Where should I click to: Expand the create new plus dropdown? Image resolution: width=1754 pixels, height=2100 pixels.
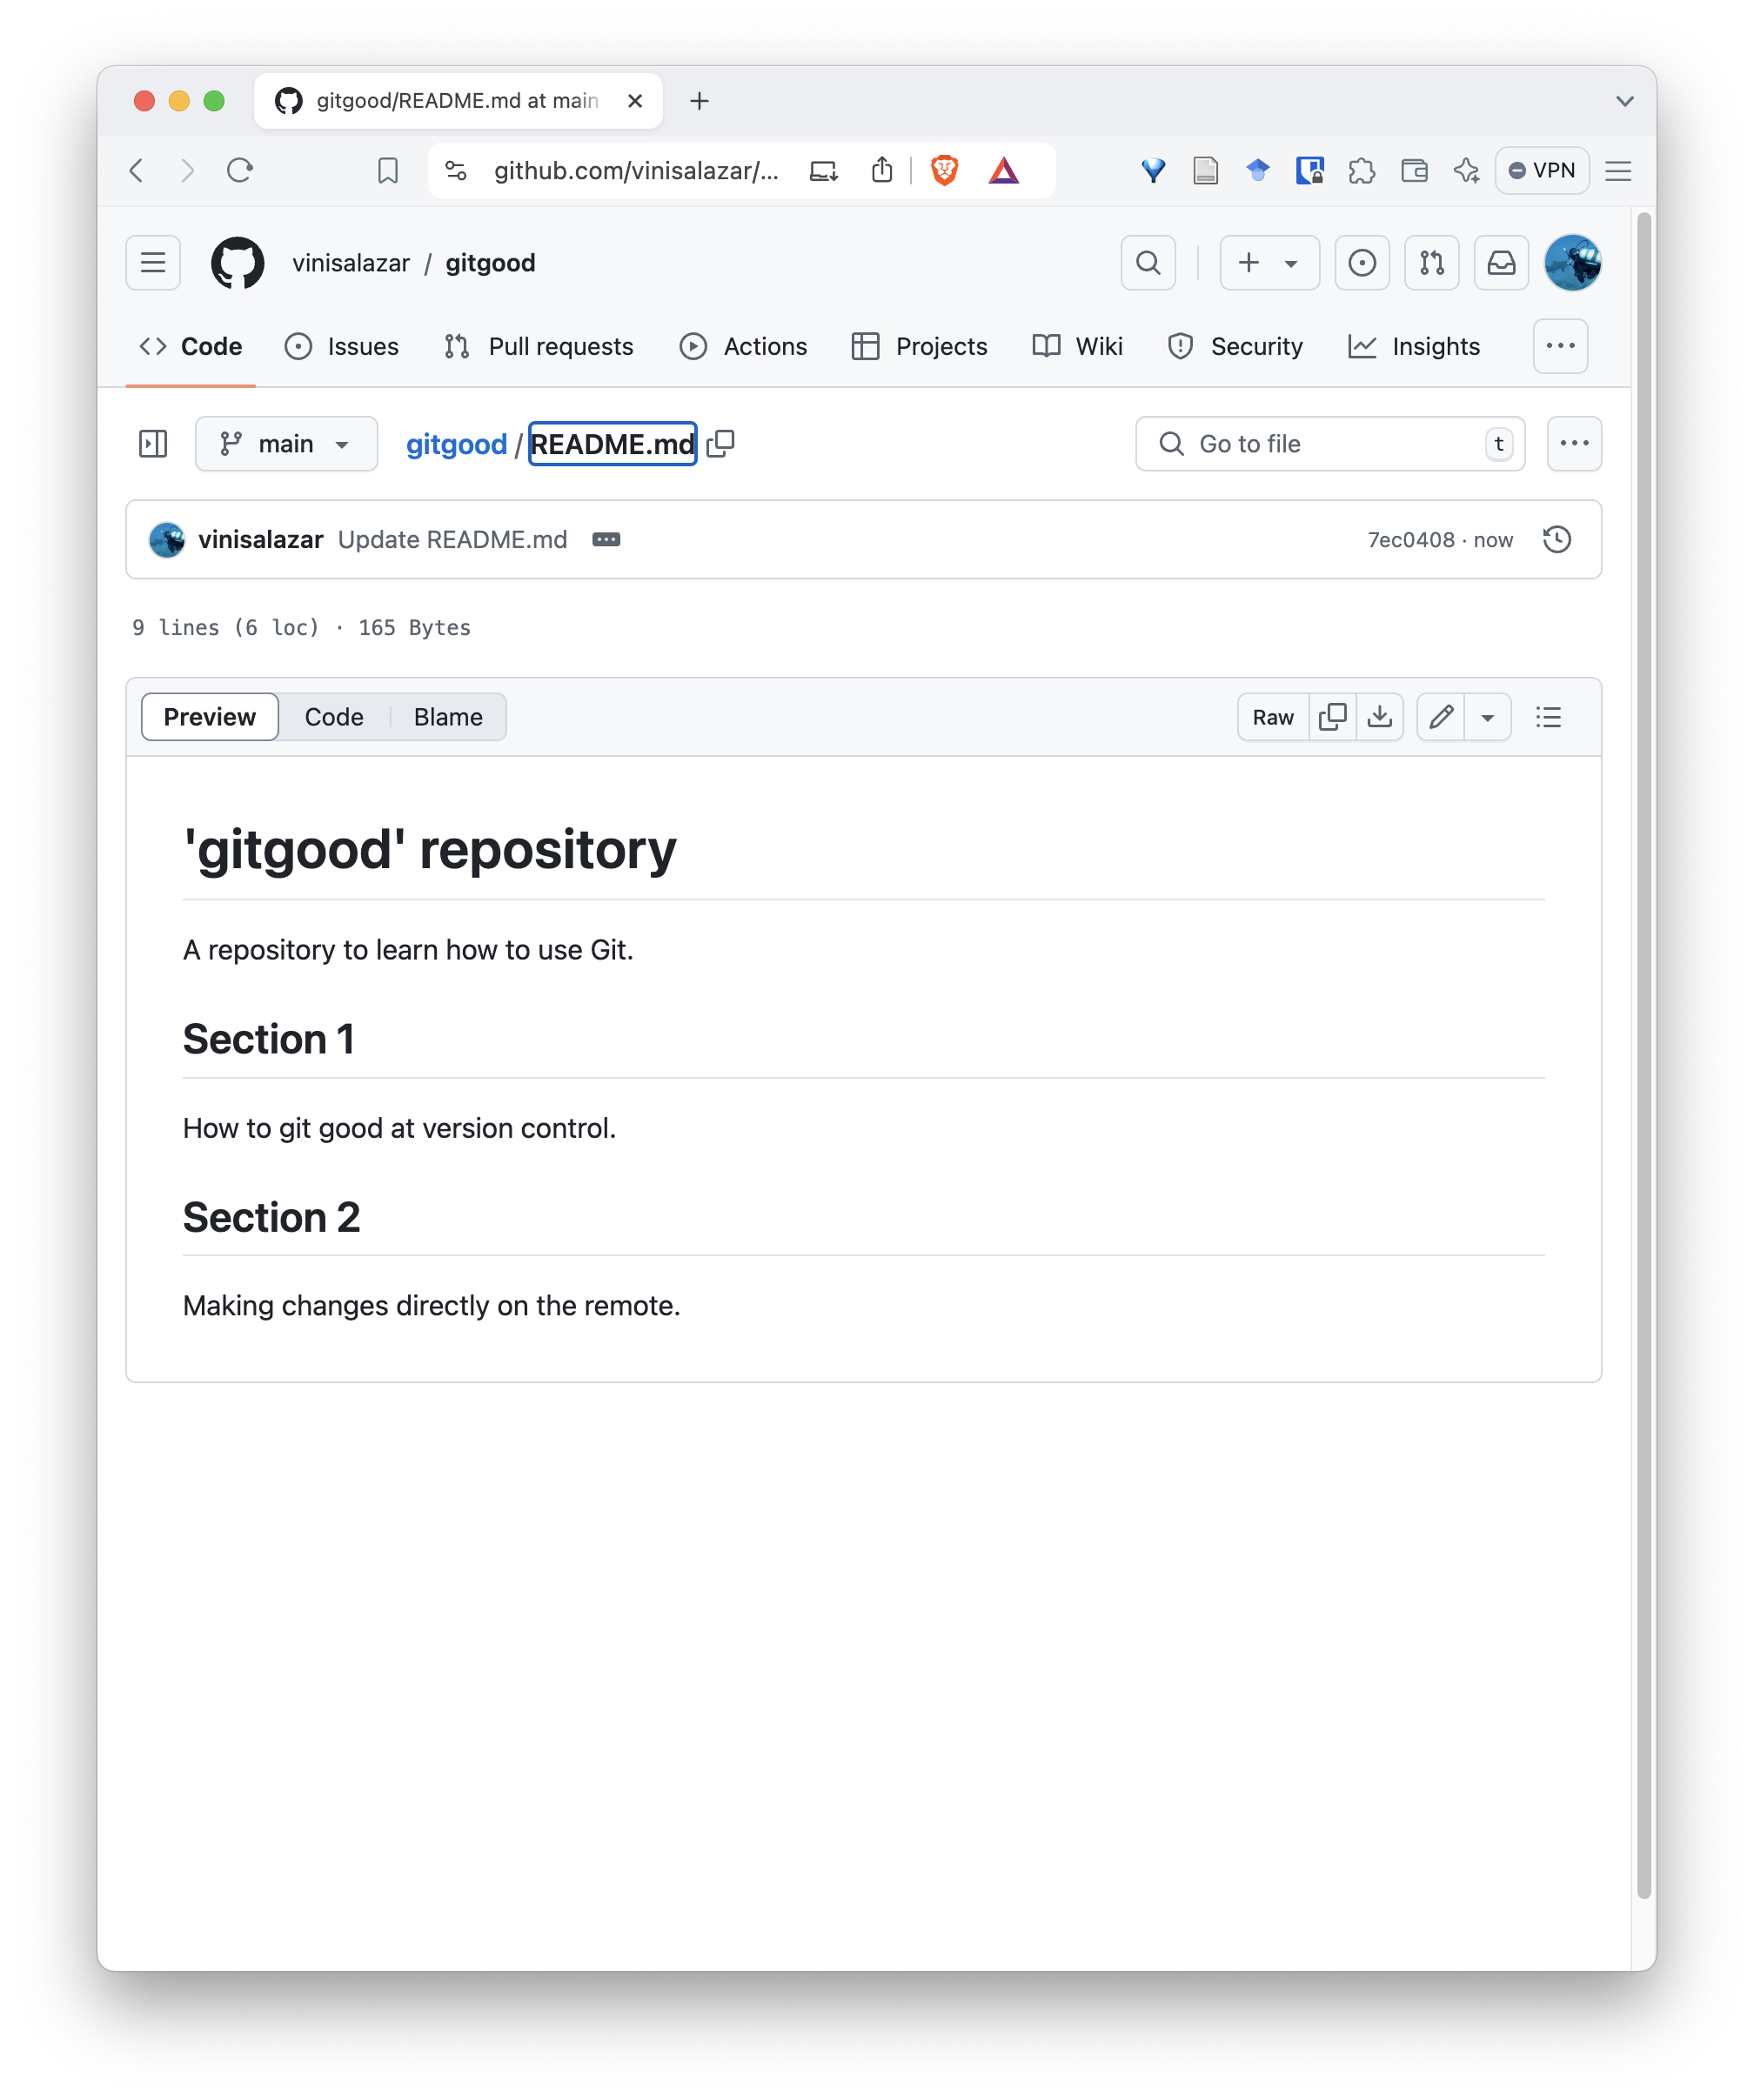[x=1269, y=263]
